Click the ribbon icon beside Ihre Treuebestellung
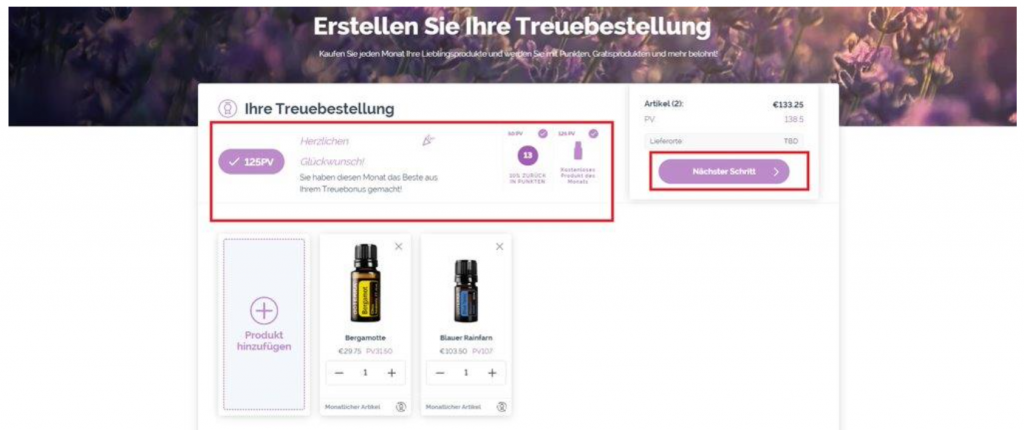 tap(228, 108)
